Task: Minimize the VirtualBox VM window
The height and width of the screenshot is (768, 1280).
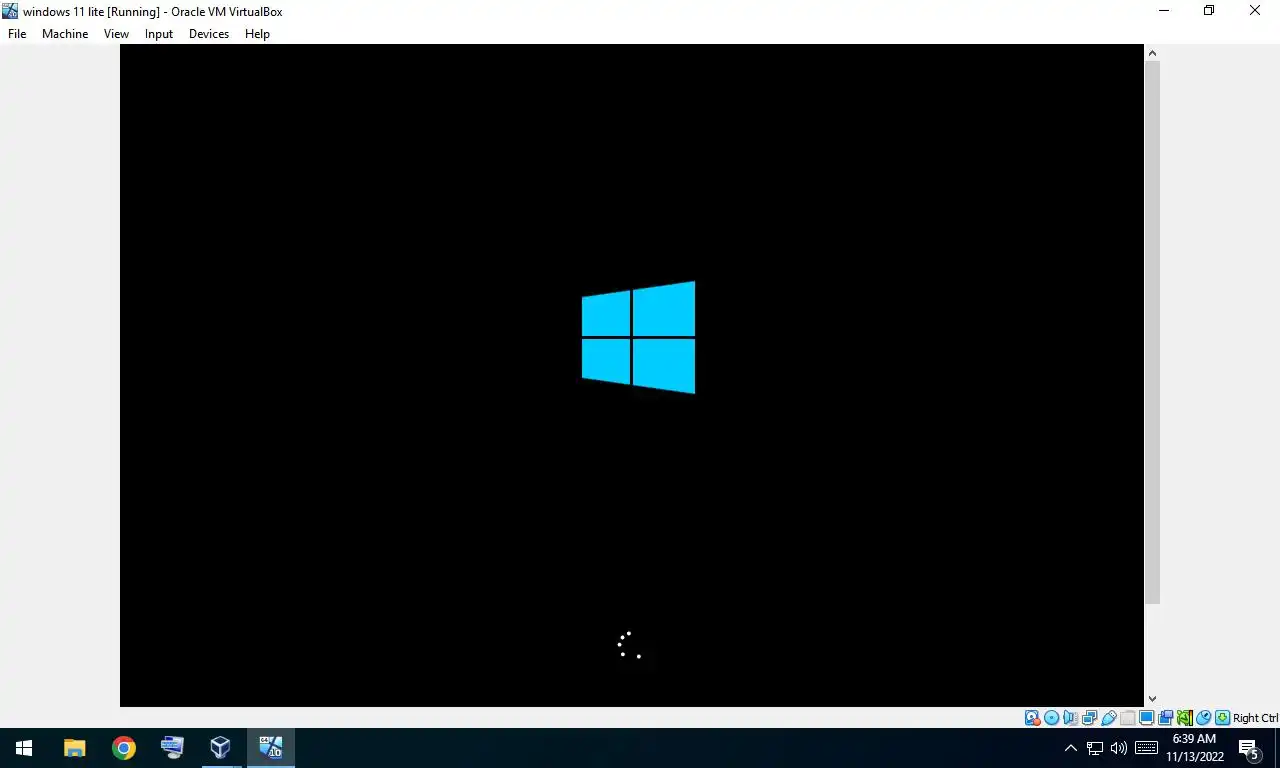Action: click(x=1164, y=11)
